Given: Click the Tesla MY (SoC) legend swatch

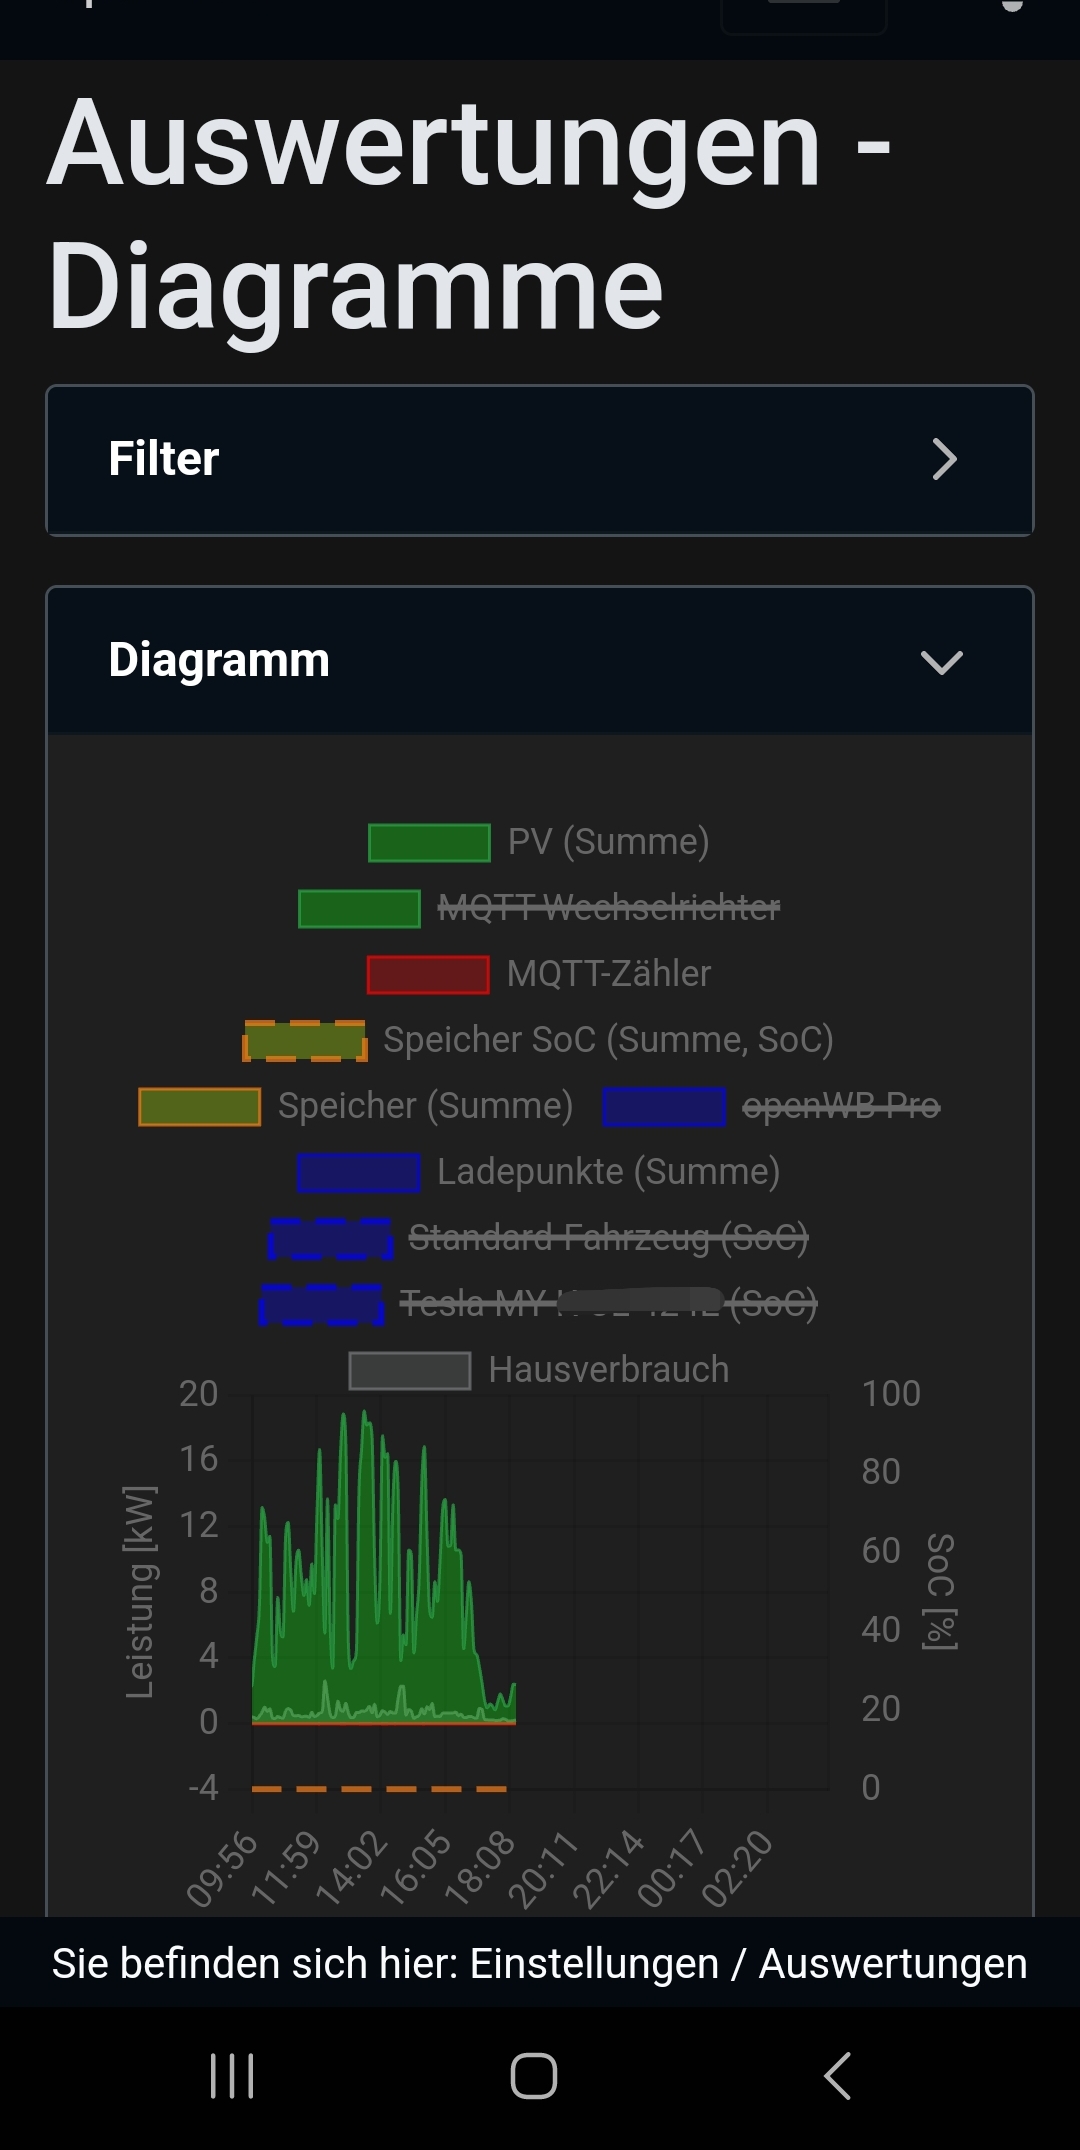Looking at the screenshot, I should click(x=321, y=1305).
